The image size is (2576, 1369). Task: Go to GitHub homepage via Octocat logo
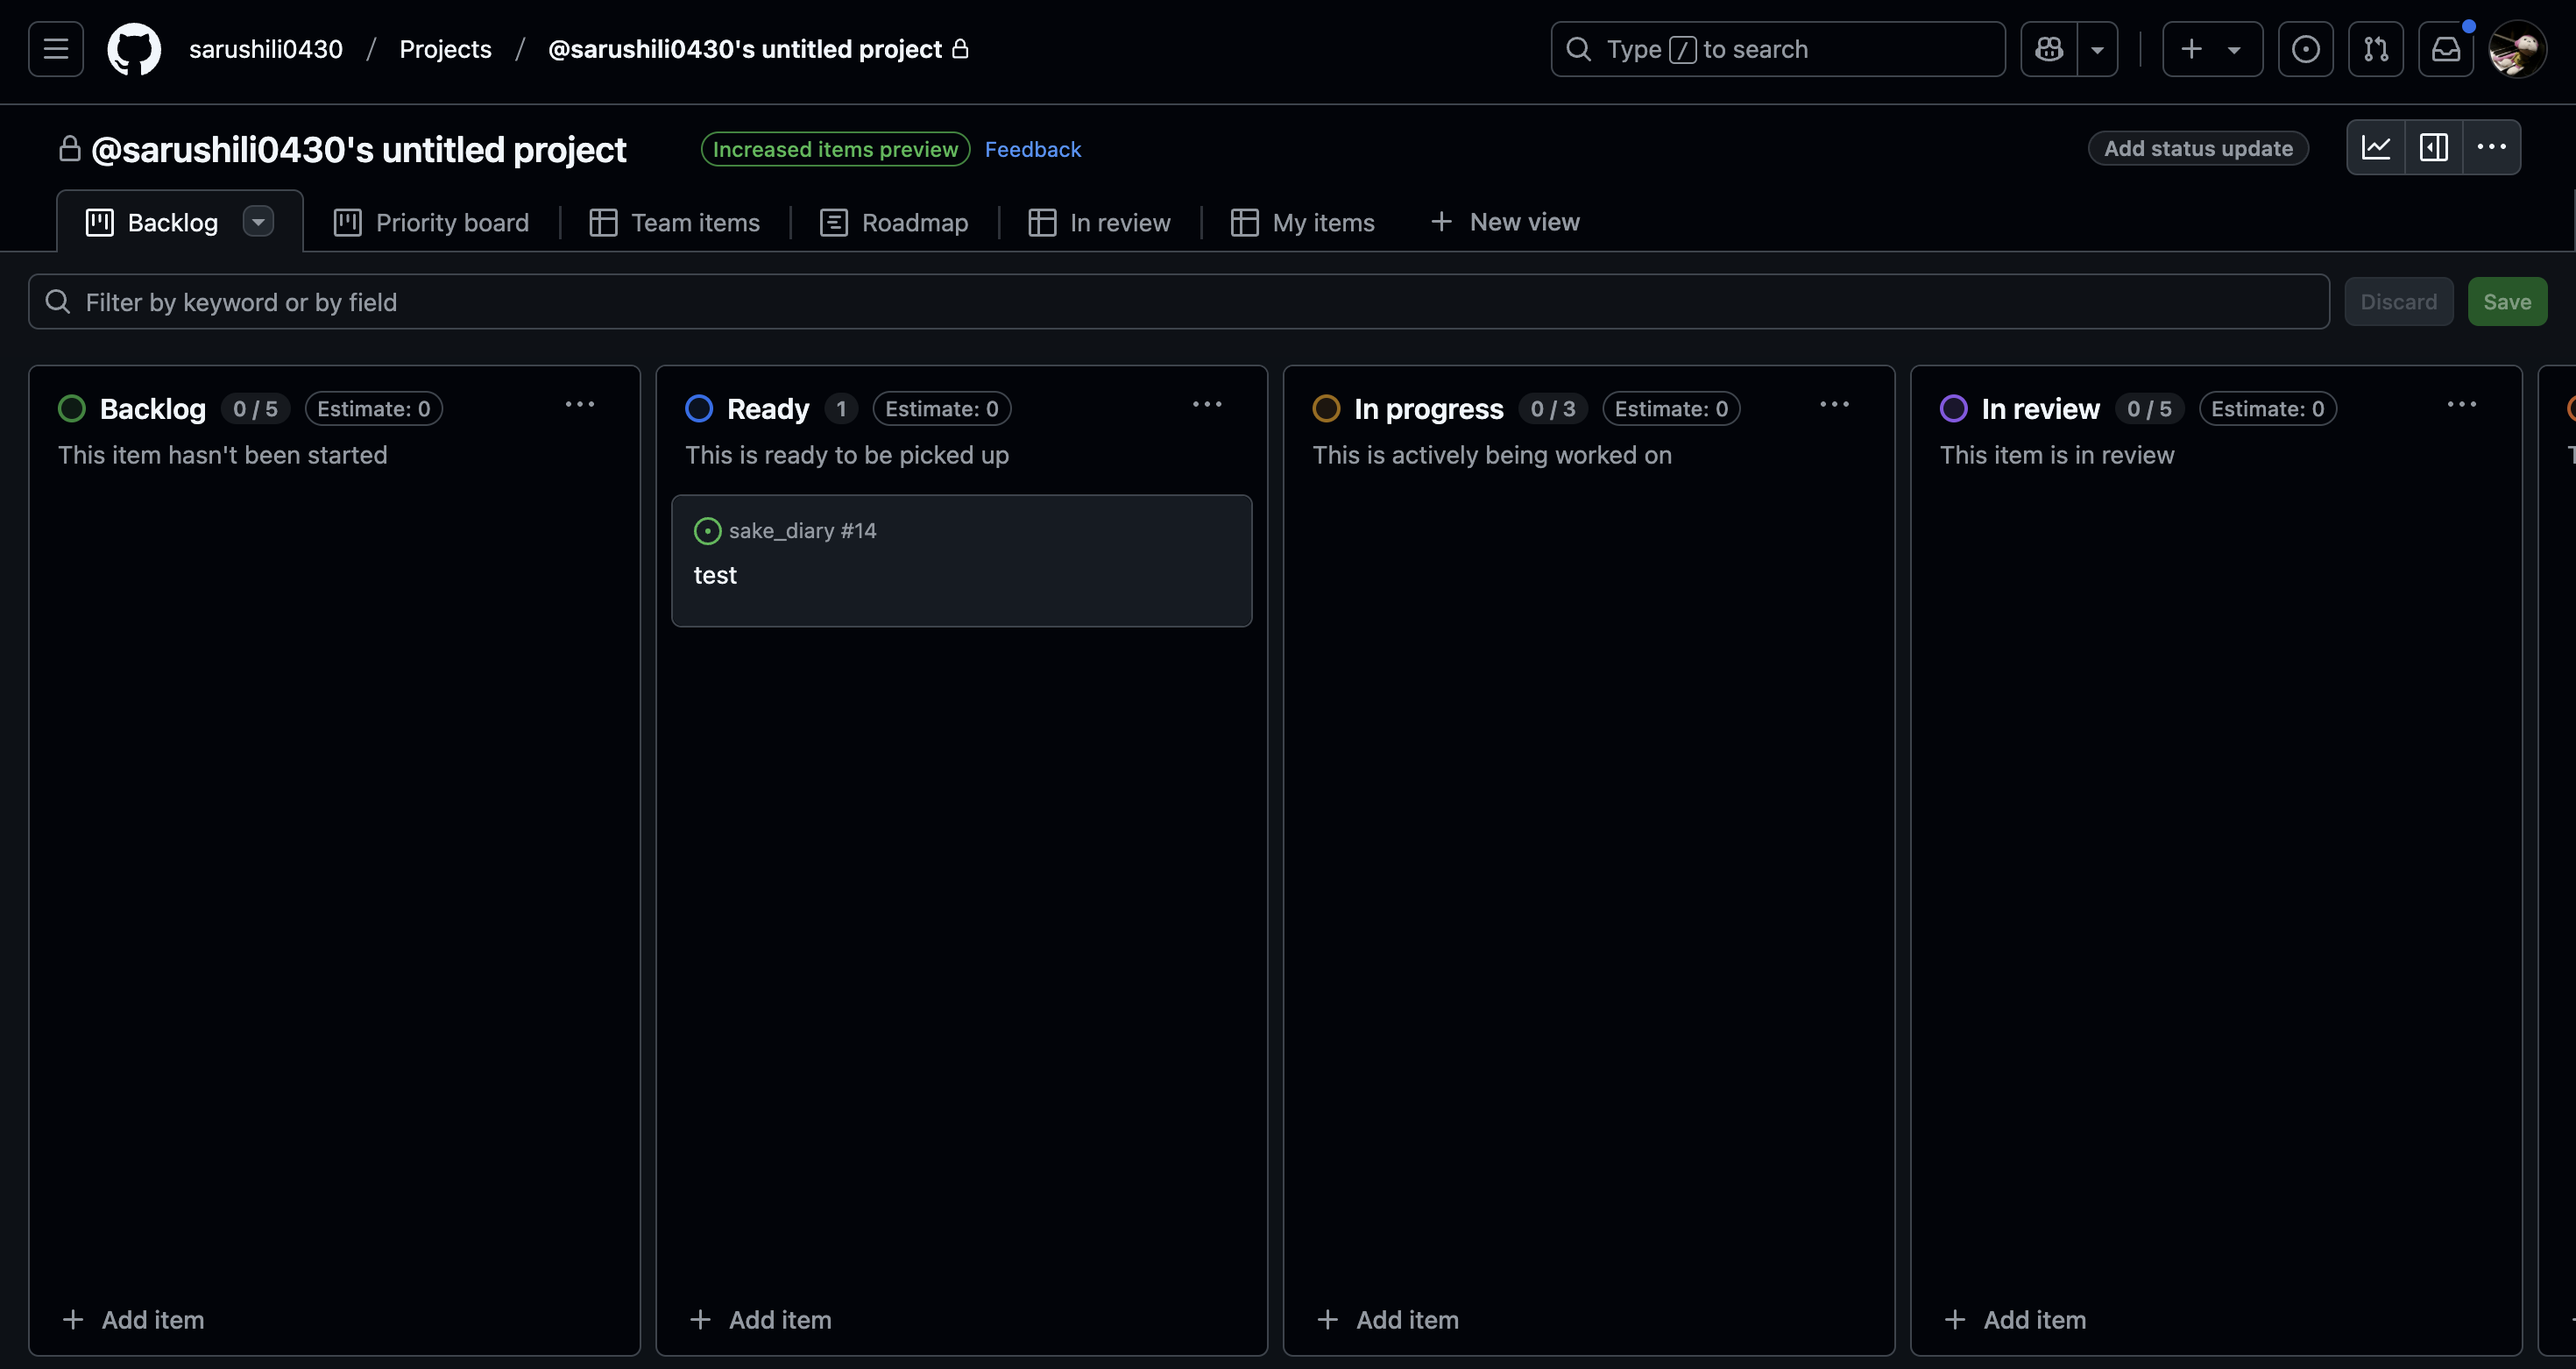coord(134,49)
